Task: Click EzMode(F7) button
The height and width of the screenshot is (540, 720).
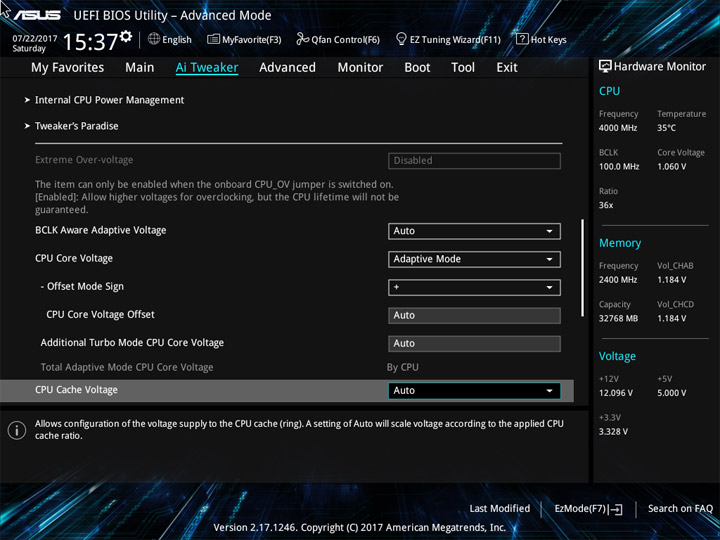Action: pyautogui.click(x=588, y=509)
